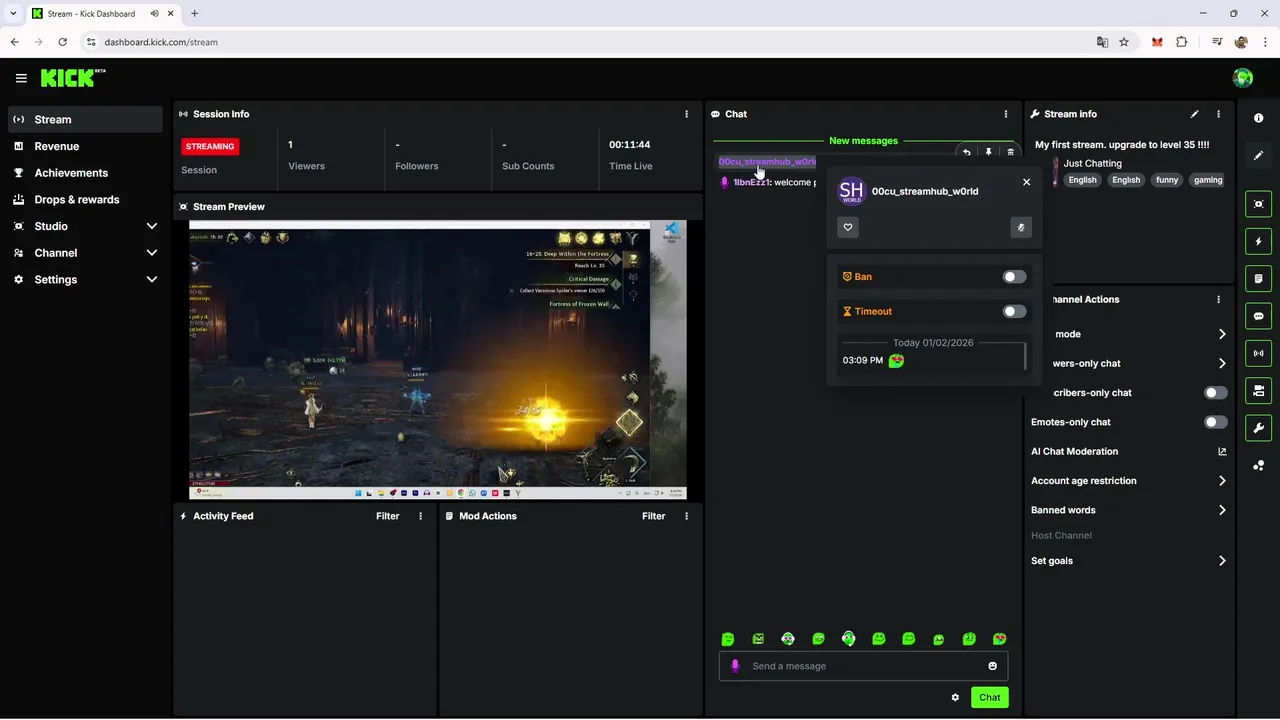This screenshot has height=720, width=1280.
Task: Click the muted mic button in the user card
Action: pyautogui.click(x=1020, y=227)
